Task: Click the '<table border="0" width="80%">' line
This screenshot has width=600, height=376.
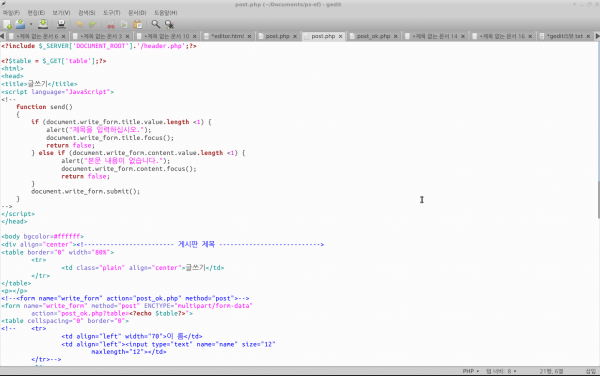Action: (x=57, y=252)
